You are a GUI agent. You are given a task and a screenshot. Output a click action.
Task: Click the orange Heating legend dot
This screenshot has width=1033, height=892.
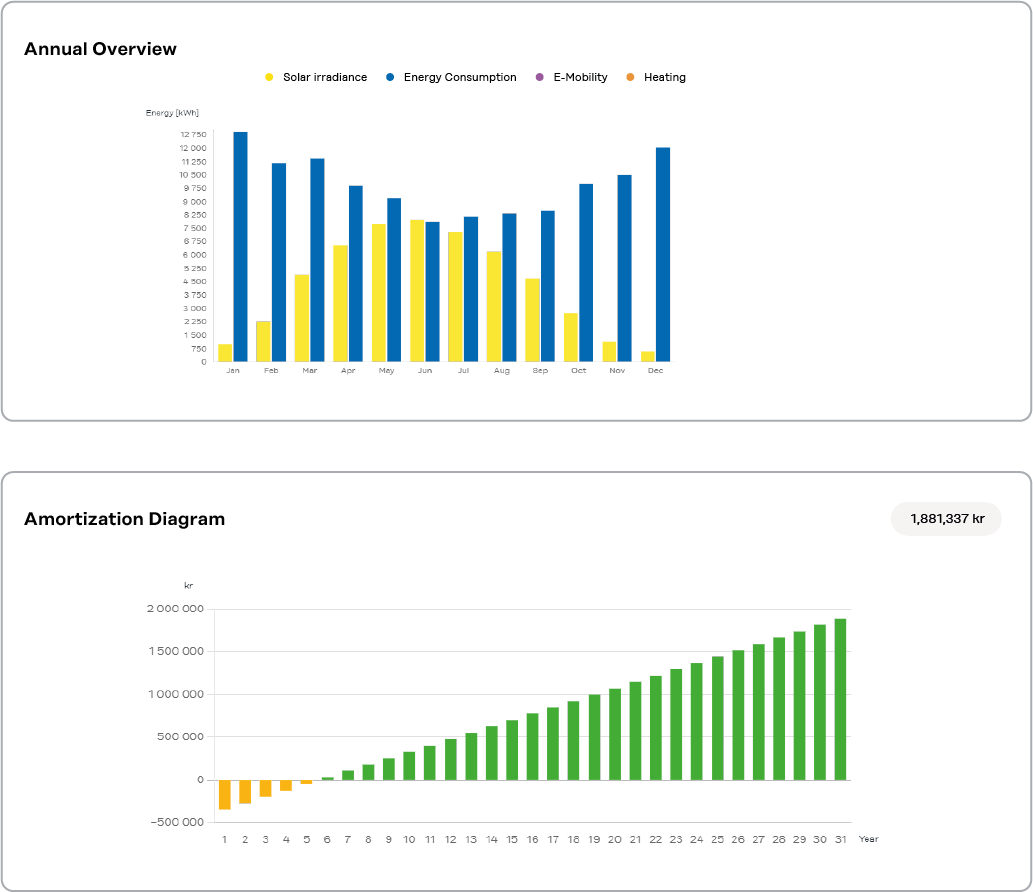coord(630,77)
